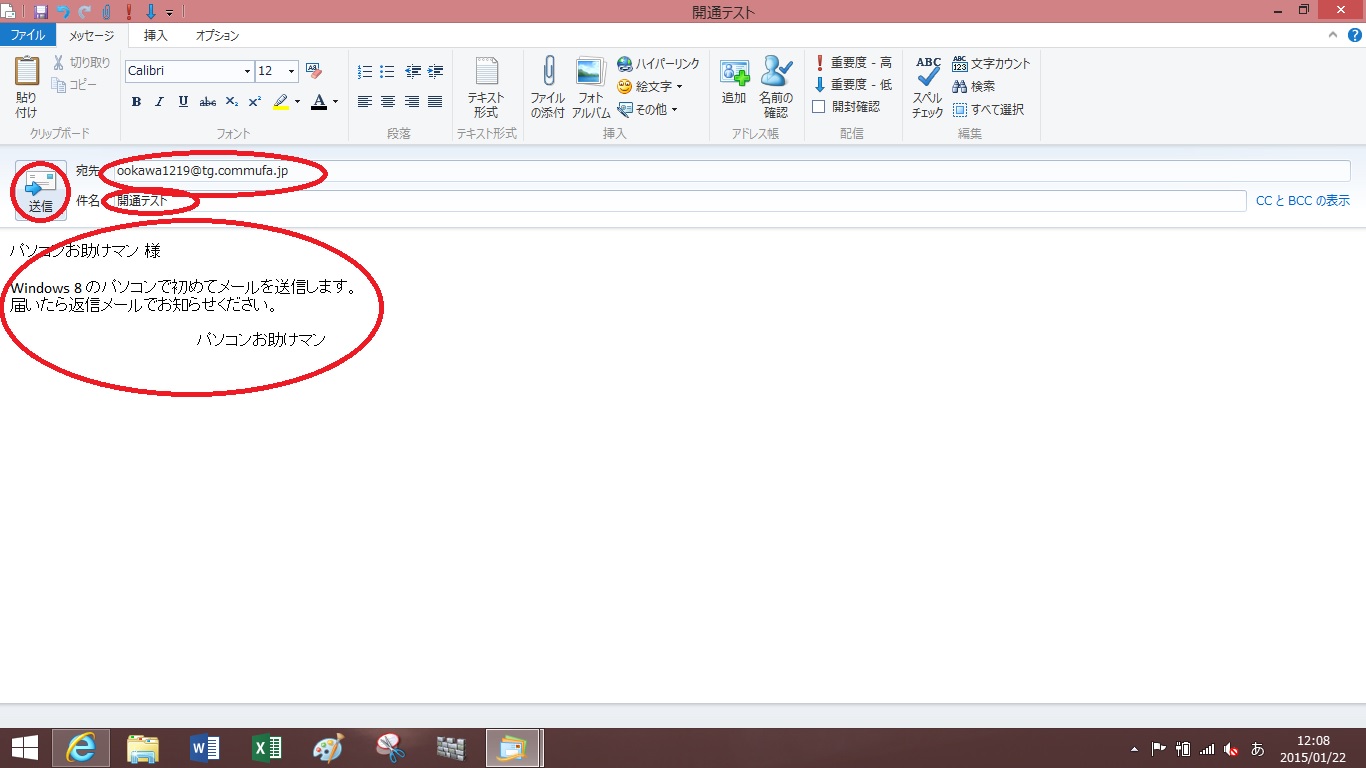Set high importance (重要度 - 高)
This screenshot has width=1366, height=768.
coord(852,62)
